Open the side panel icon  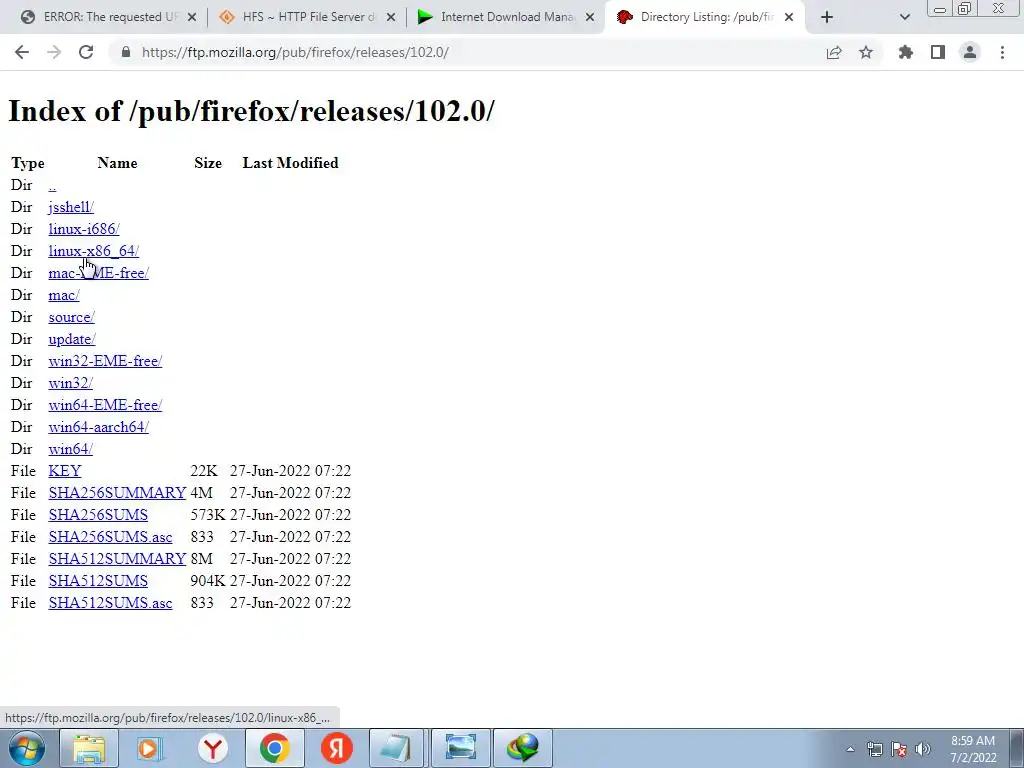pyautogui.click(x=938, y=52)
